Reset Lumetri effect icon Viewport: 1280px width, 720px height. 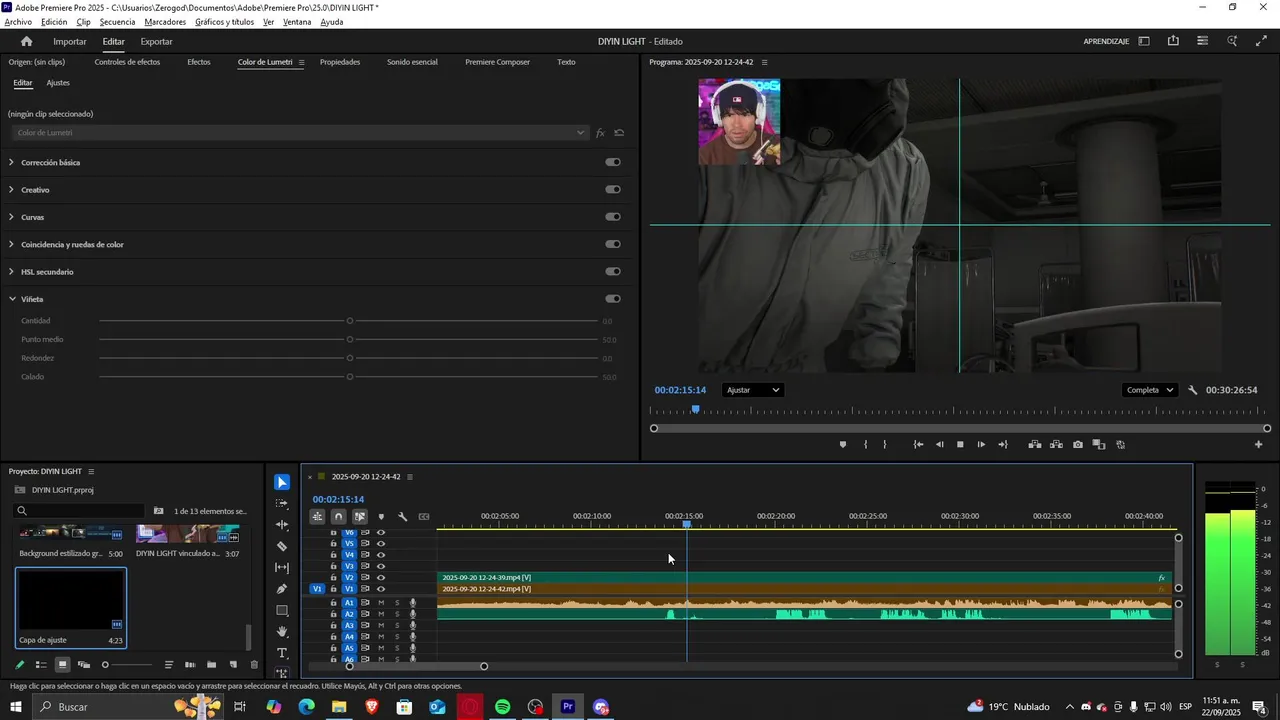pos(619,133)
